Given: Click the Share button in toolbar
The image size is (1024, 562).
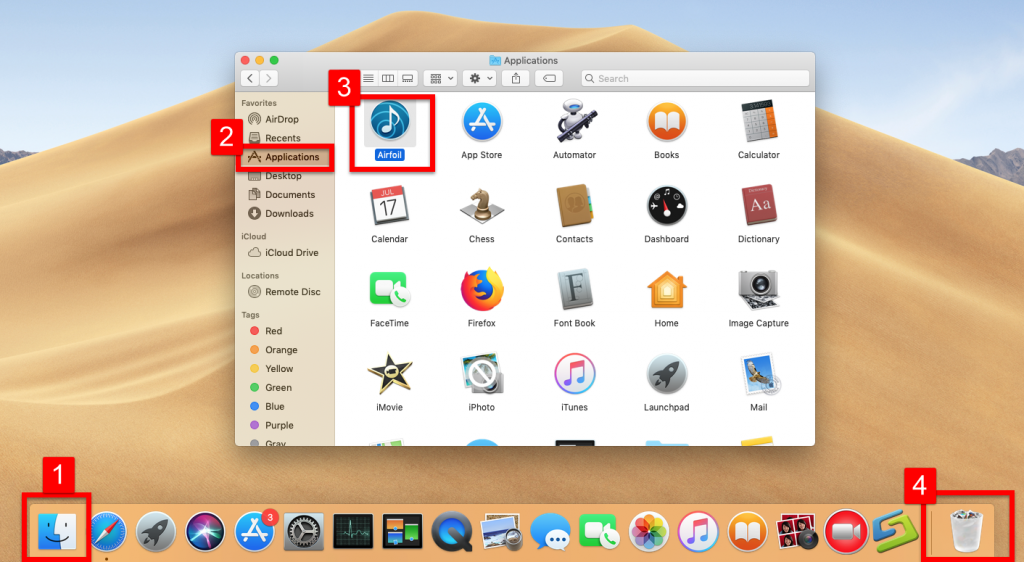Looking at the screenshot, I should [516, 78].
